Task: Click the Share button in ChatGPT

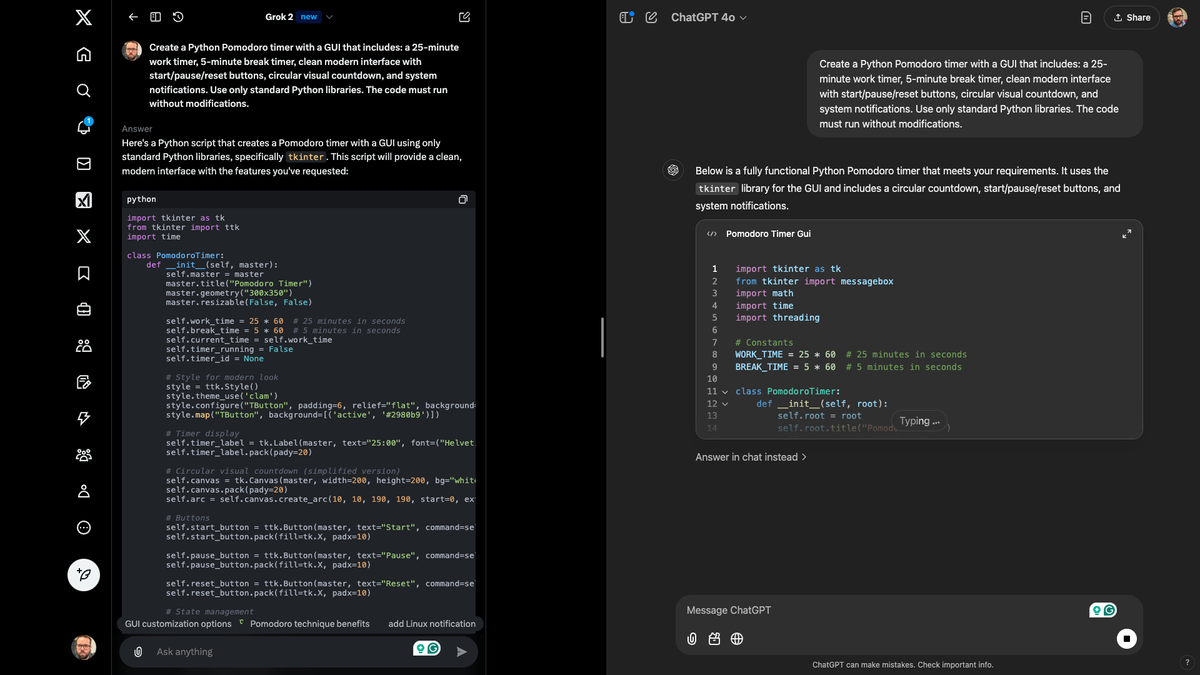Action: click(x=1131, y=17)
